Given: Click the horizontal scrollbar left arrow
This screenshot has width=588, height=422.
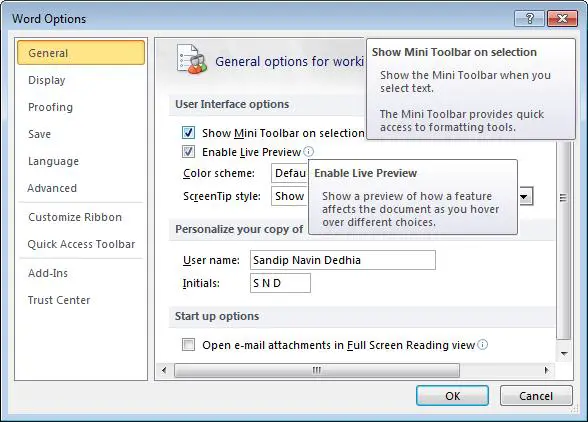Looking at the screenshot, I should tap(164, 370).
